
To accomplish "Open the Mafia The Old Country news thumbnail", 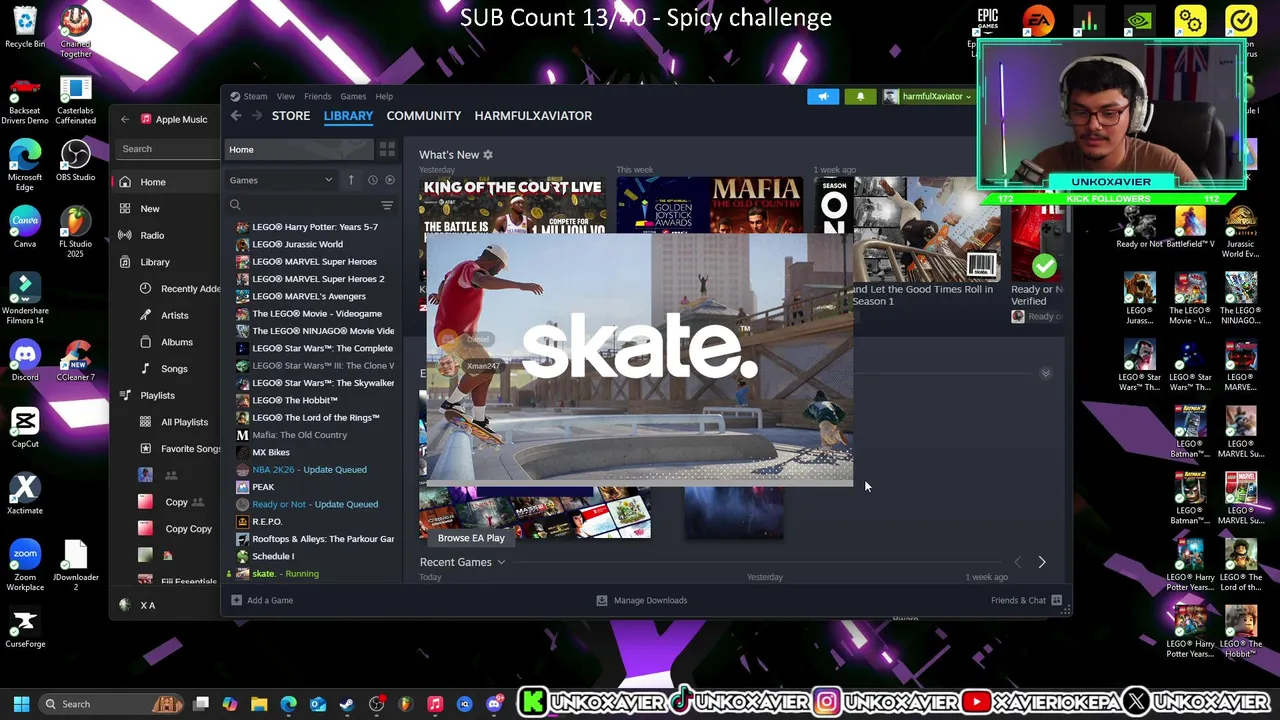I will click(709, 206).
